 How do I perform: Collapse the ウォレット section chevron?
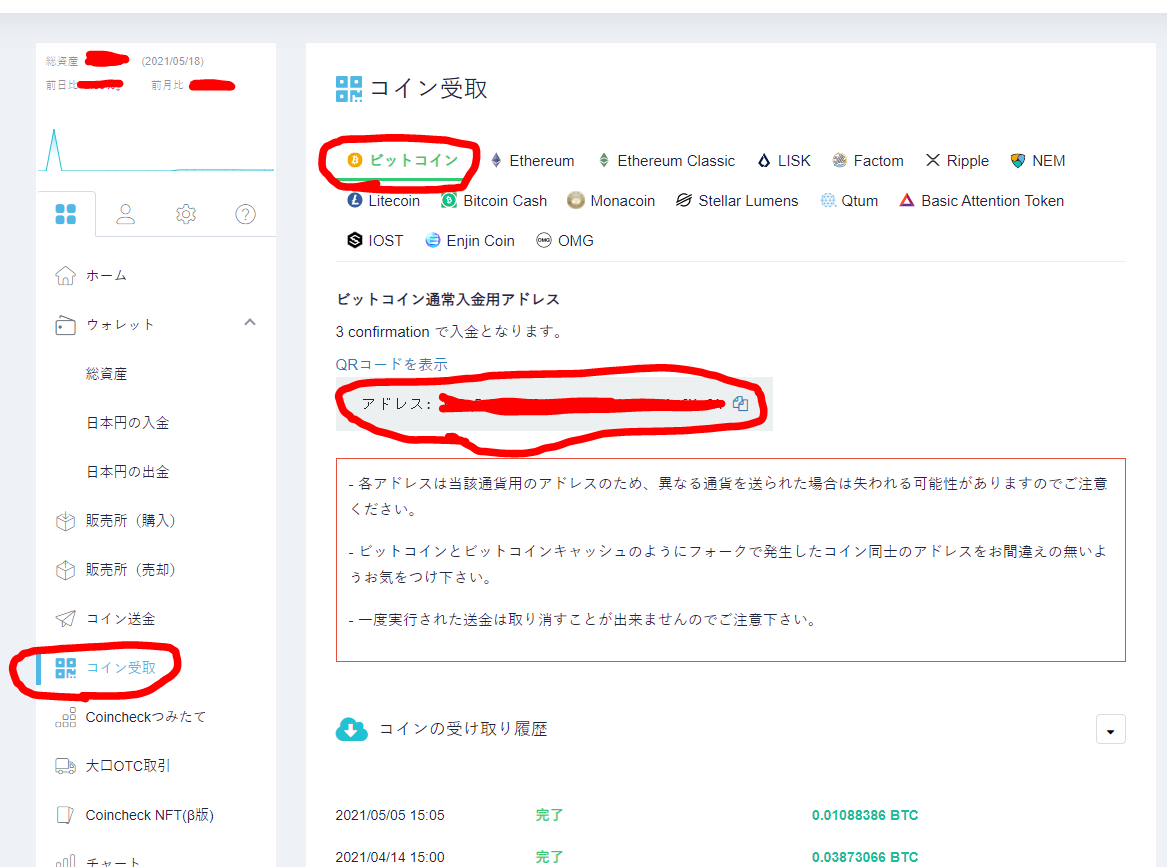click(x=251, y=324)
